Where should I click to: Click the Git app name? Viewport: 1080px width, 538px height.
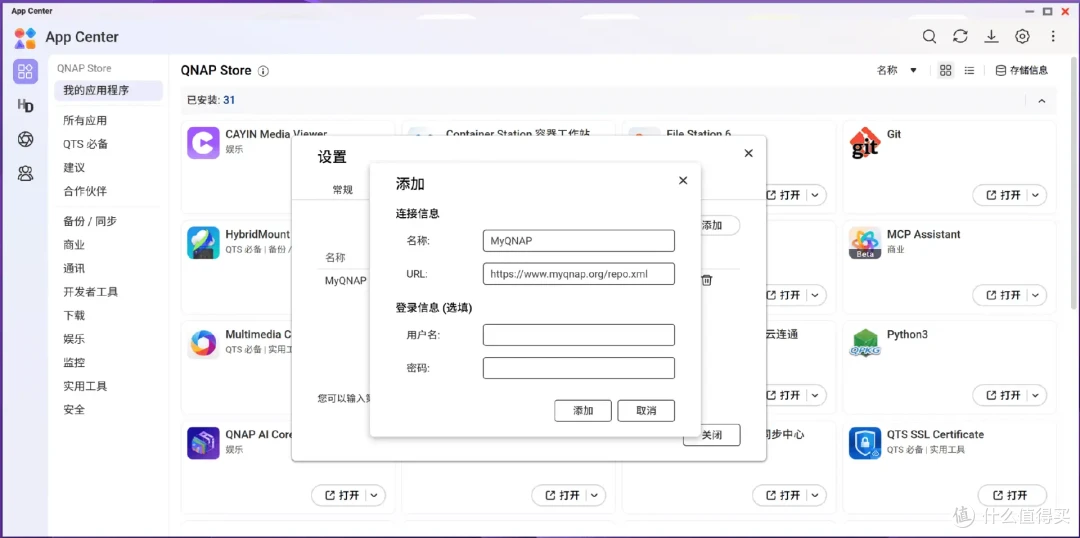[x=893, y=134]
